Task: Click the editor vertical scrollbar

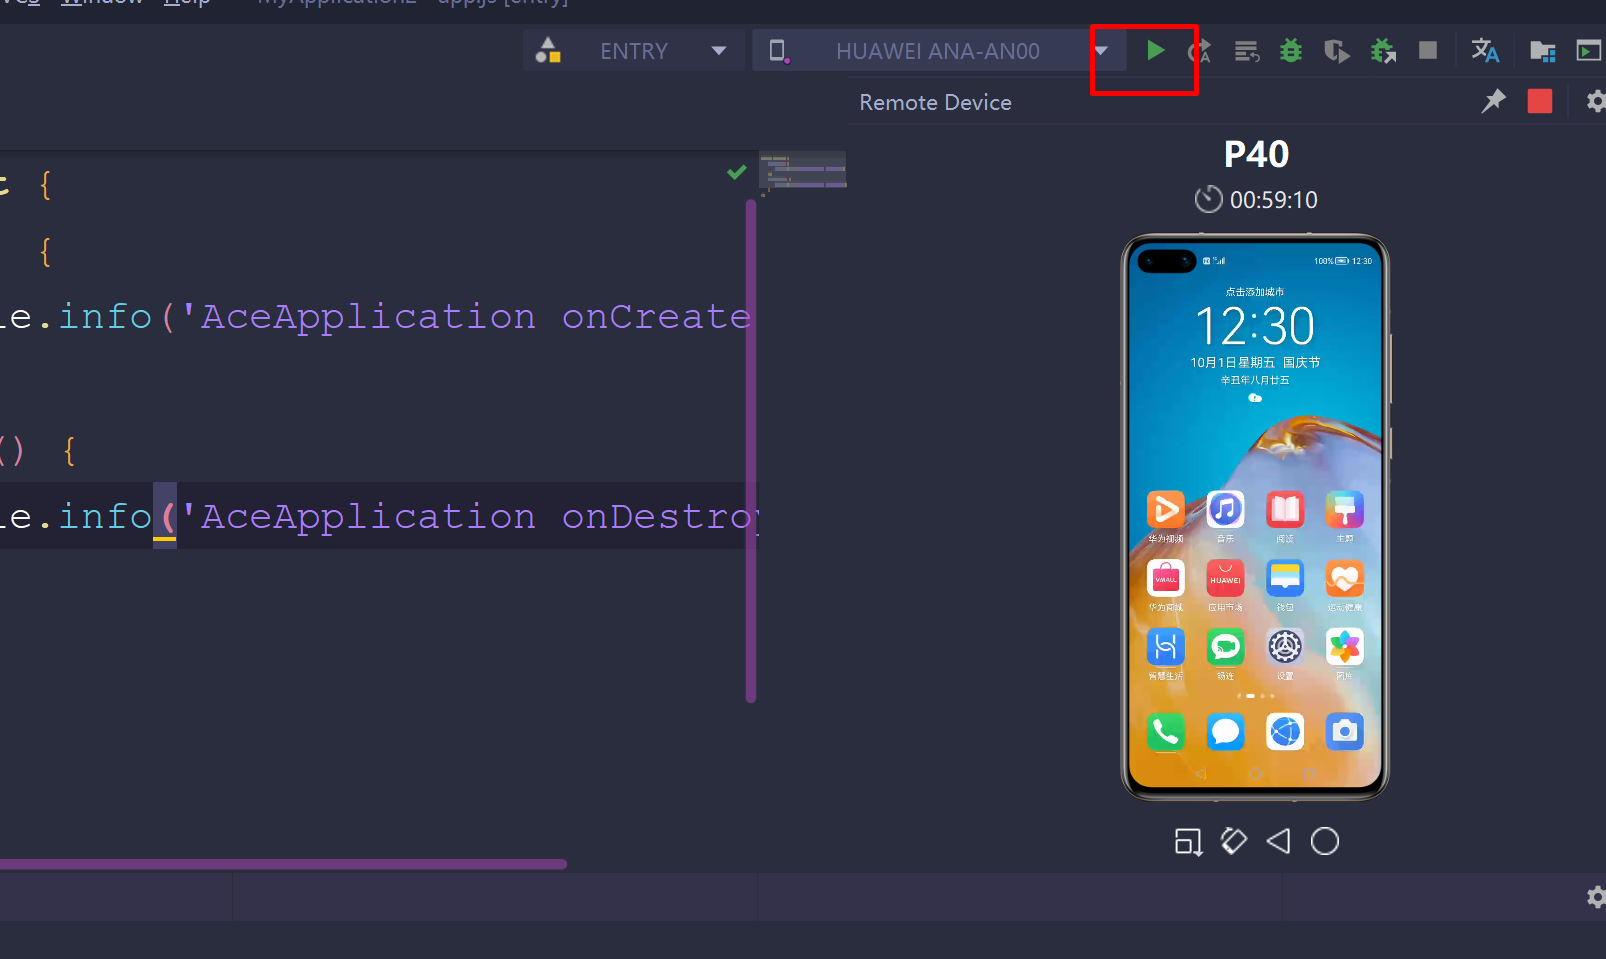Action: coord(751,451)
